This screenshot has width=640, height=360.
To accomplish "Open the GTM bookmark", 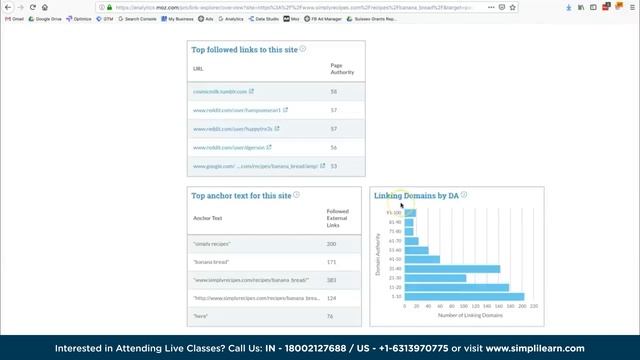I will (x=105, y=19).
